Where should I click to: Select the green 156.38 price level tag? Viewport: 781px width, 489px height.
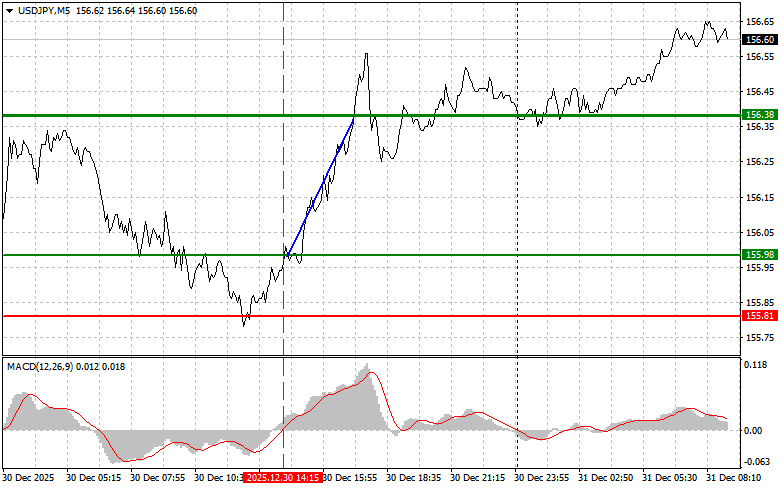point(759,116)
